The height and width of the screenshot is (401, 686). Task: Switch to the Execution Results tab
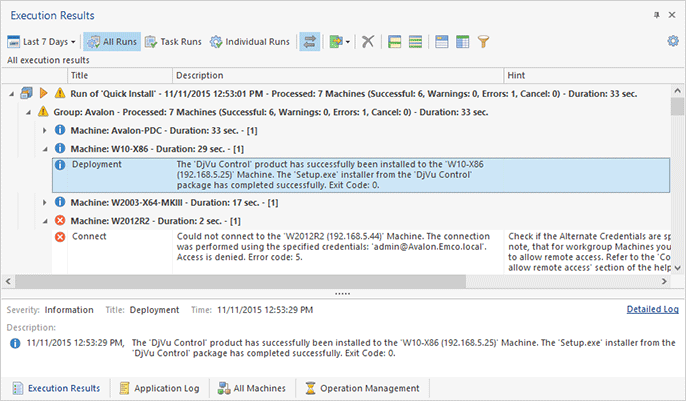coord(56,388)
